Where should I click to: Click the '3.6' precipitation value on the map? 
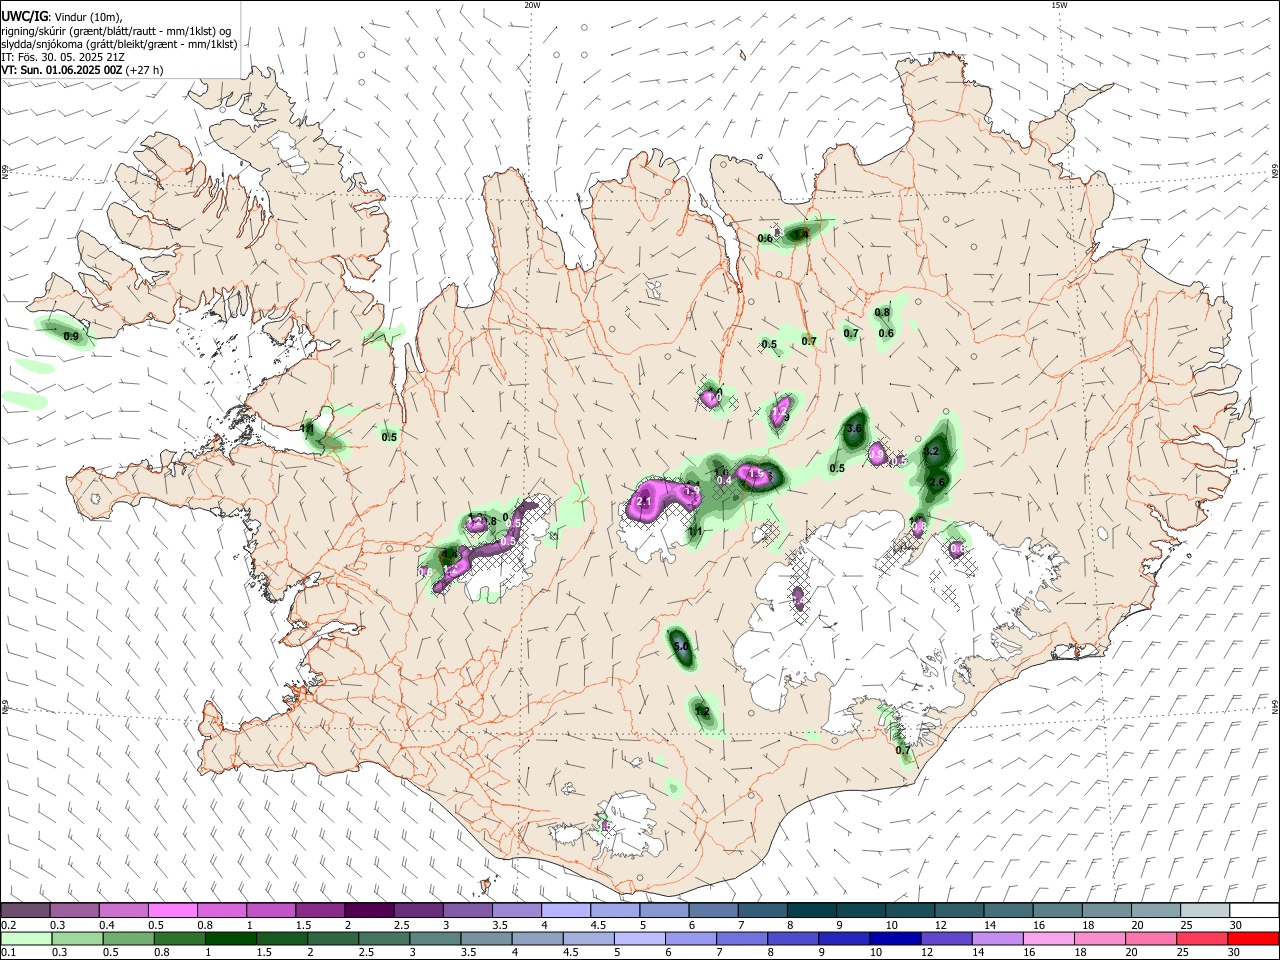854,429
